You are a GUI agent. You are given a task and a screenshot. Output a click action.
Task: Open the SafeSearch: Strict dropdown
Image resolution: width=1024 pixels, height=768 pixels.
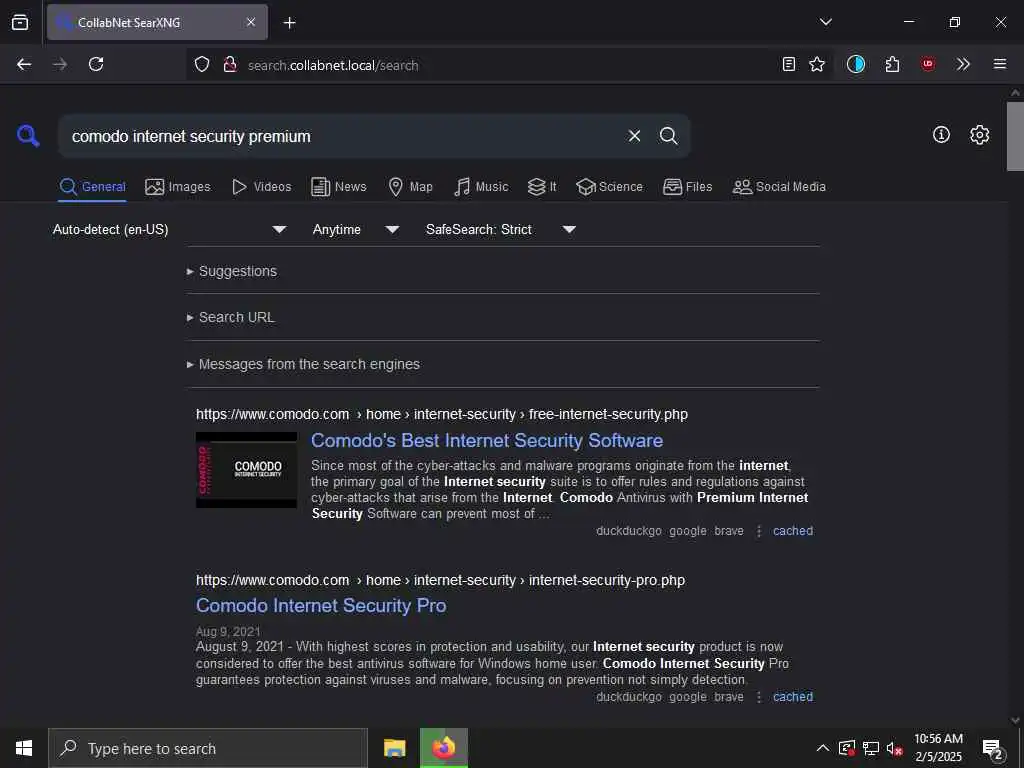click(x=501, y=229)
